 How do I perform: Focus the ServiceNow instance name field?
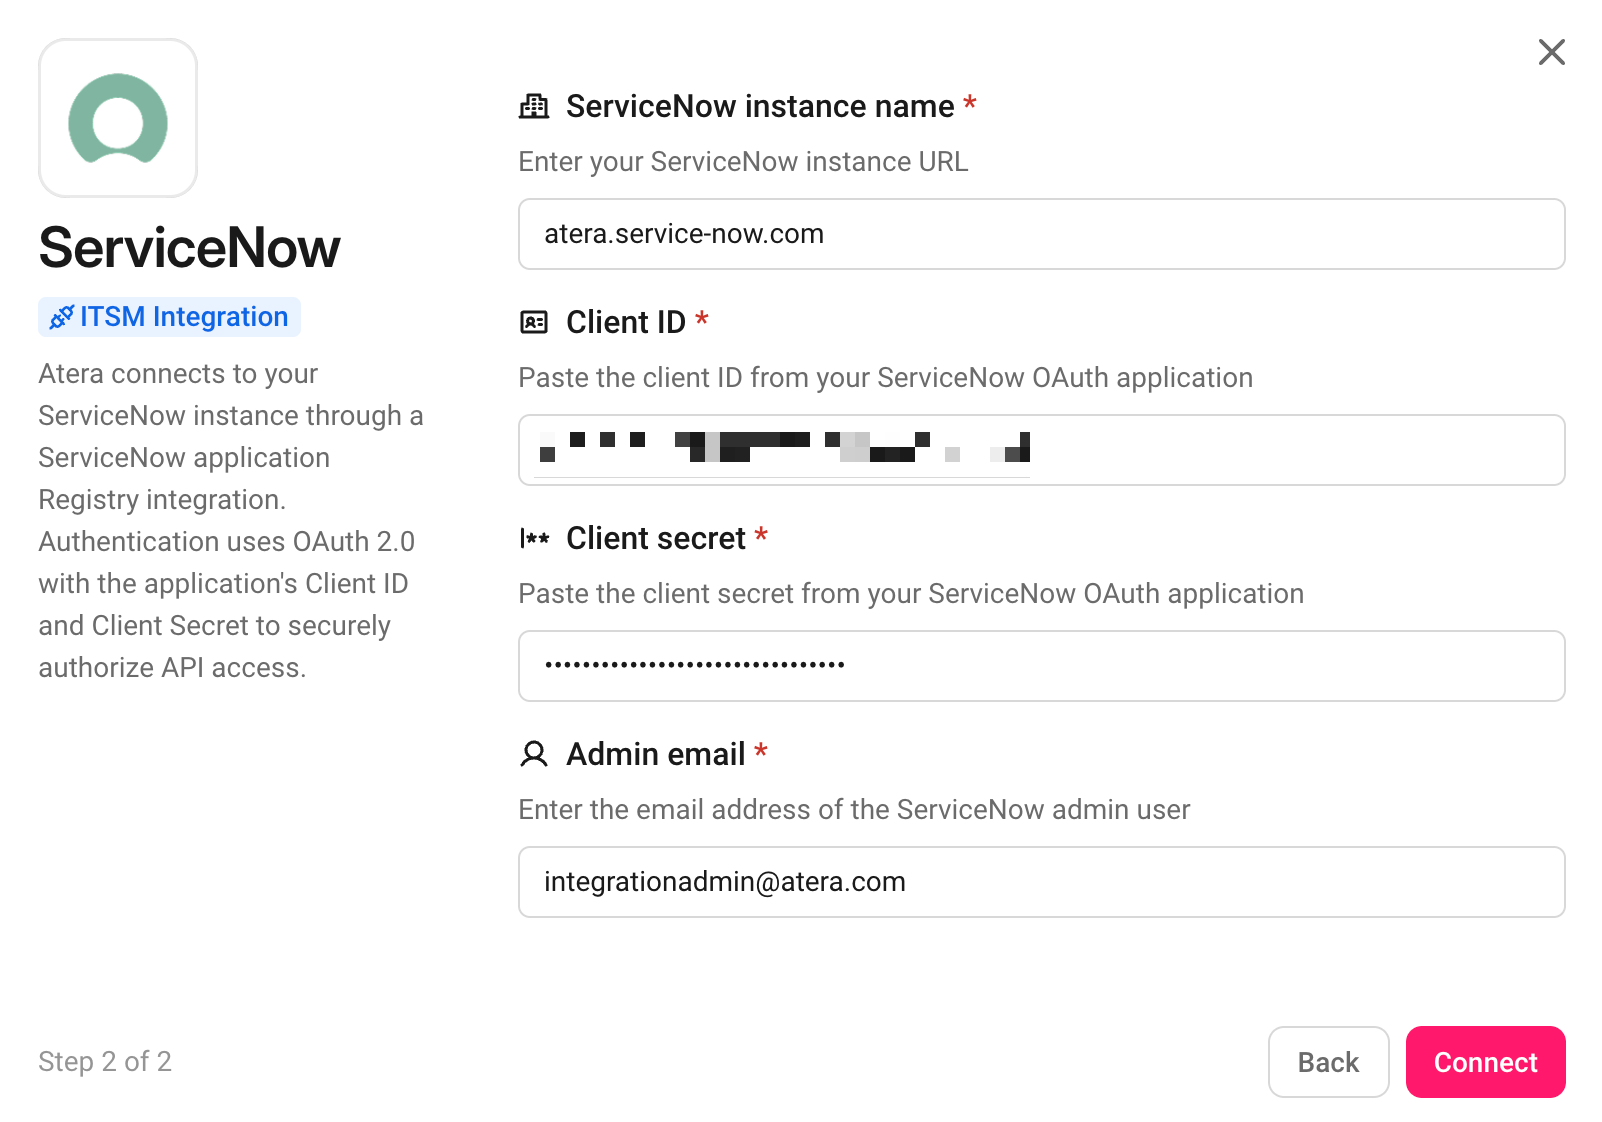pos(1041,234)
